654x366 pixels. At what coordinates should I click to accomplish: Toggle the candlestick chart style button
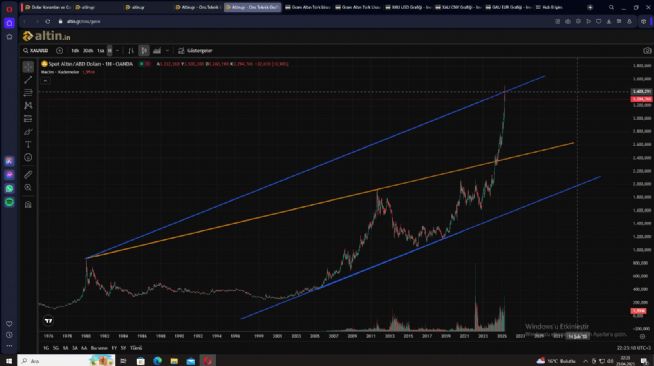pos(143,50)
